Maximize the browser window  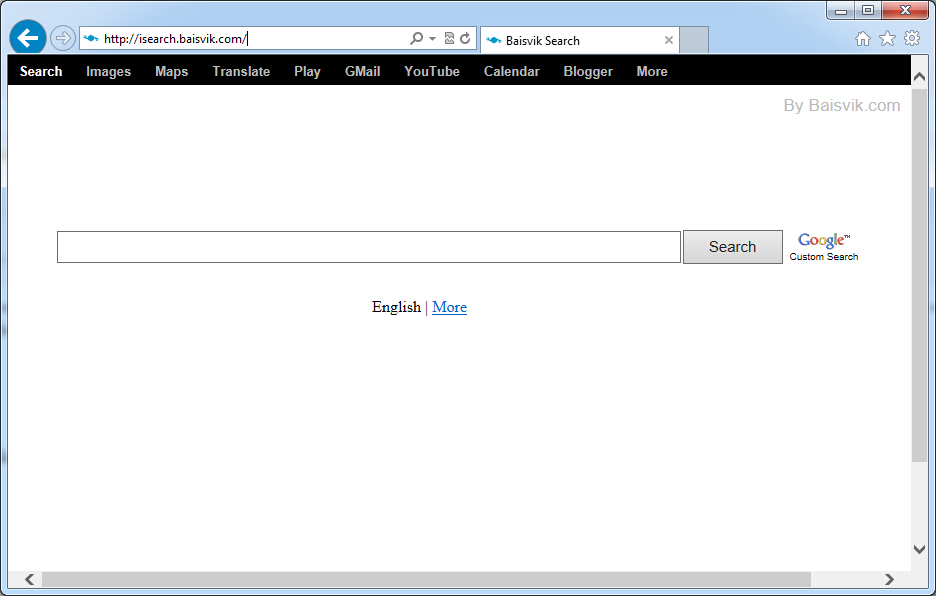pyautogui.click(x=868, y=10)
